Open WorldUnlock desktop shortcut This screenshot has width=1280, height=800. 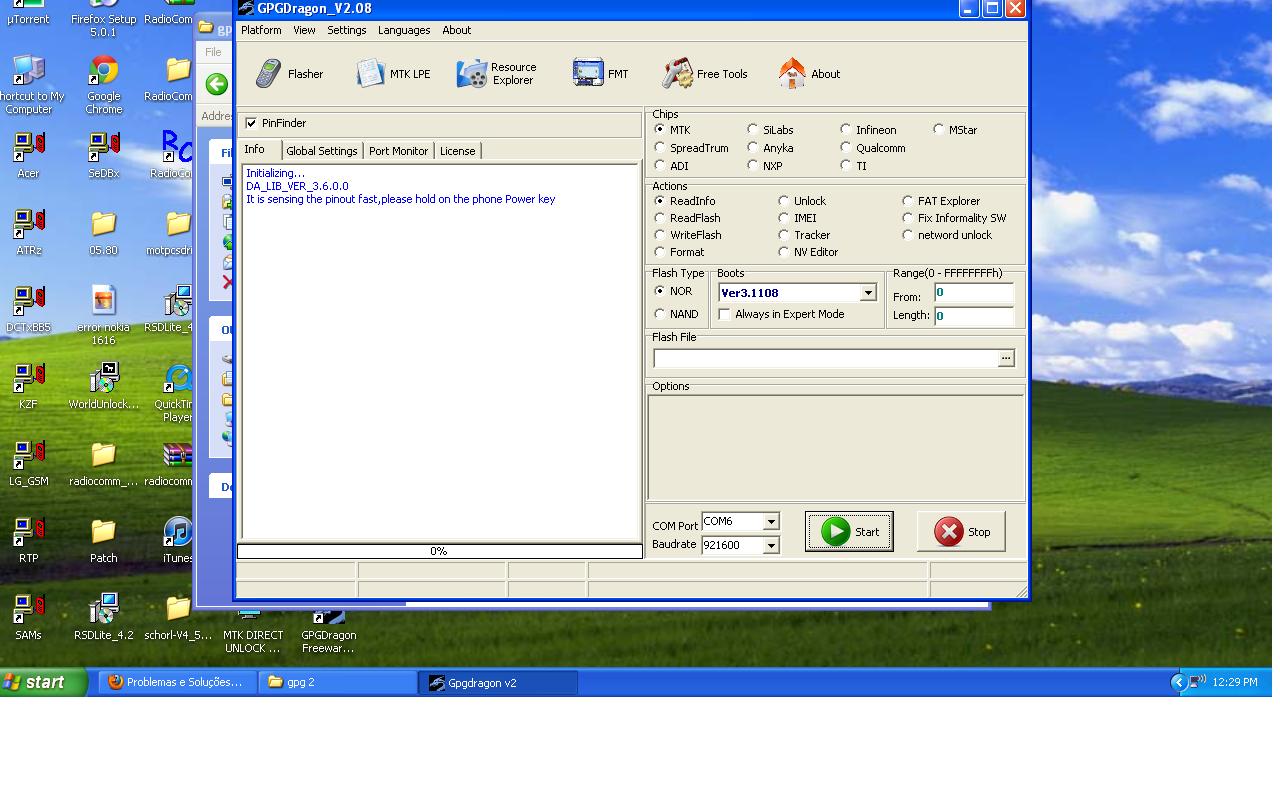pyautogui.click(x=103, y=386)
